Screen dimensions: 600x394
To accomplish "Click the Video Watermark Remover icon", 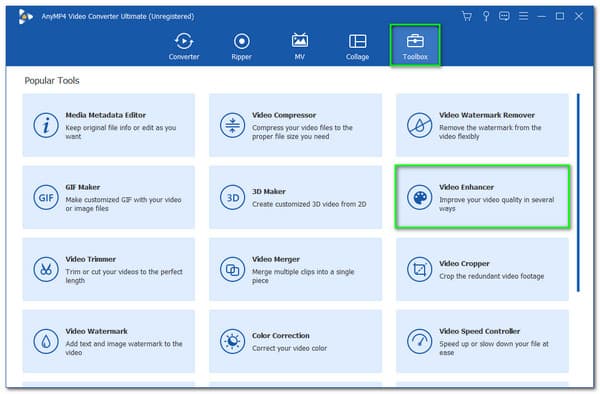I will [419, 125].
